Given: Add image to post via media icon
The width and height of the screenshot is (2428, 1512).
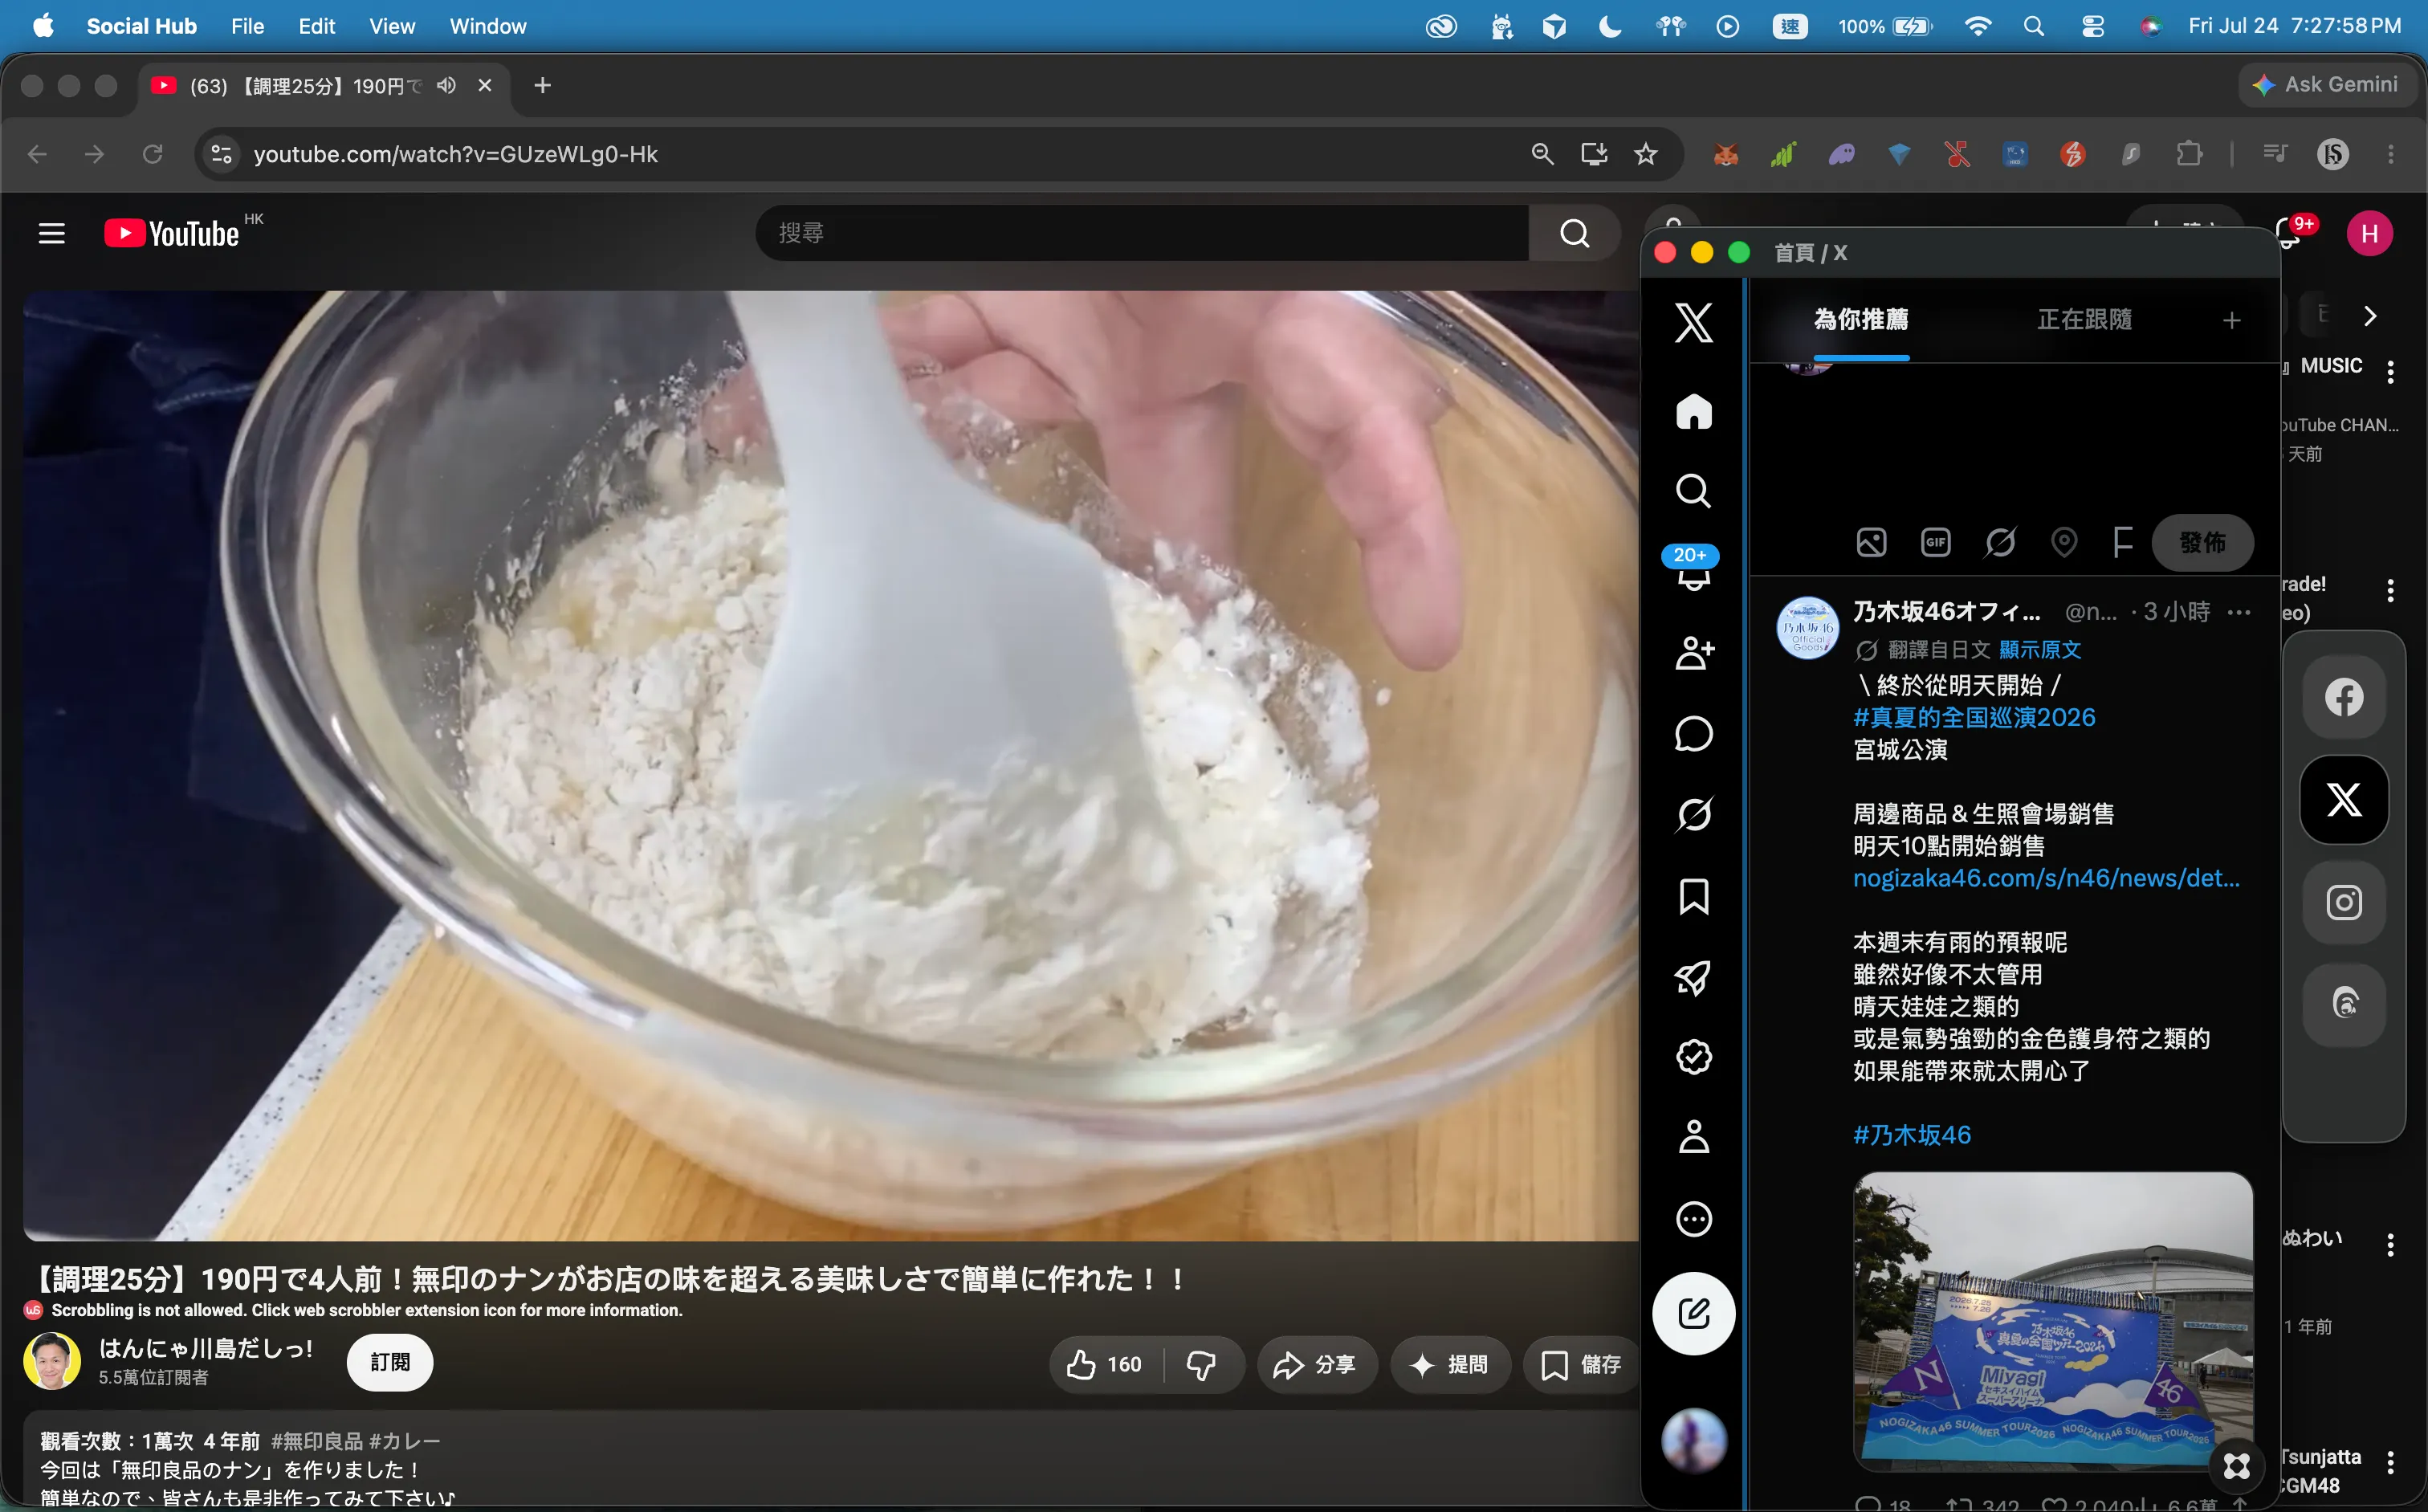Looking at the screenshot, I should (x=1871, y=542).
